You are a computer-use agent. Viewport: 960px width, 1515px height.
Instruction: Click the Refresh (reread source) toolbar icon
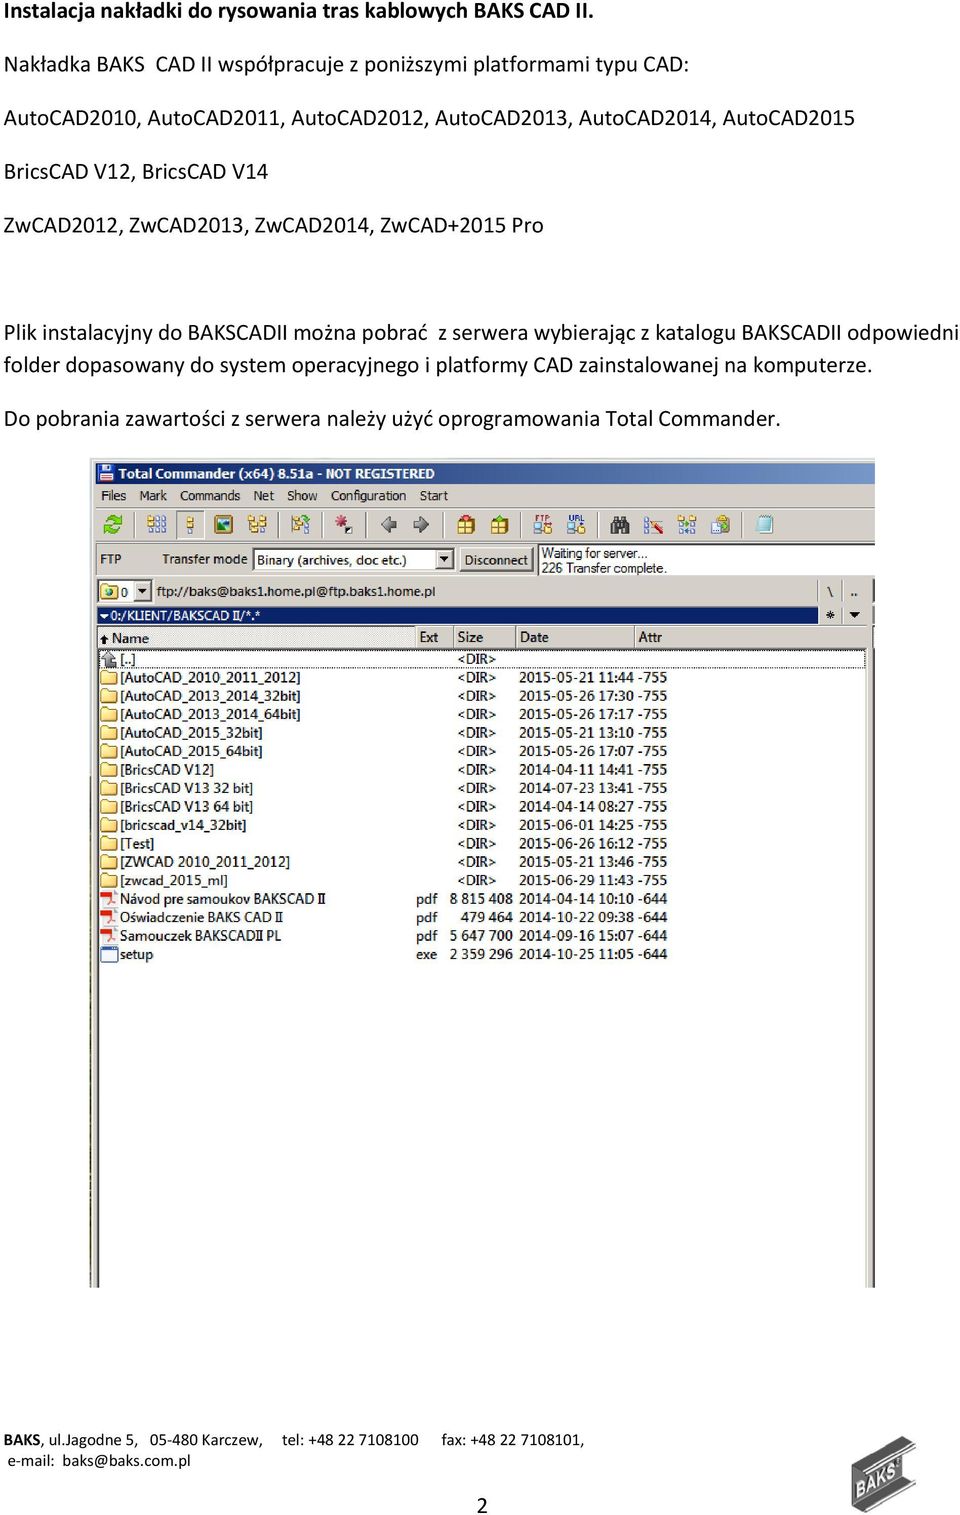113,524
